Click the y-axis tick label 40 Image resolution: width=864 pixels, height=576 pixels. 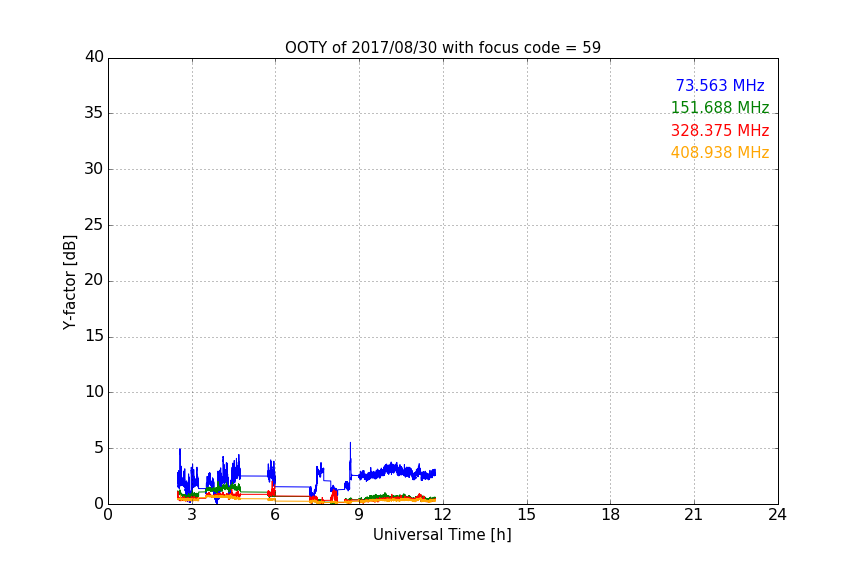pyautogui.click(x=94, y=57)
